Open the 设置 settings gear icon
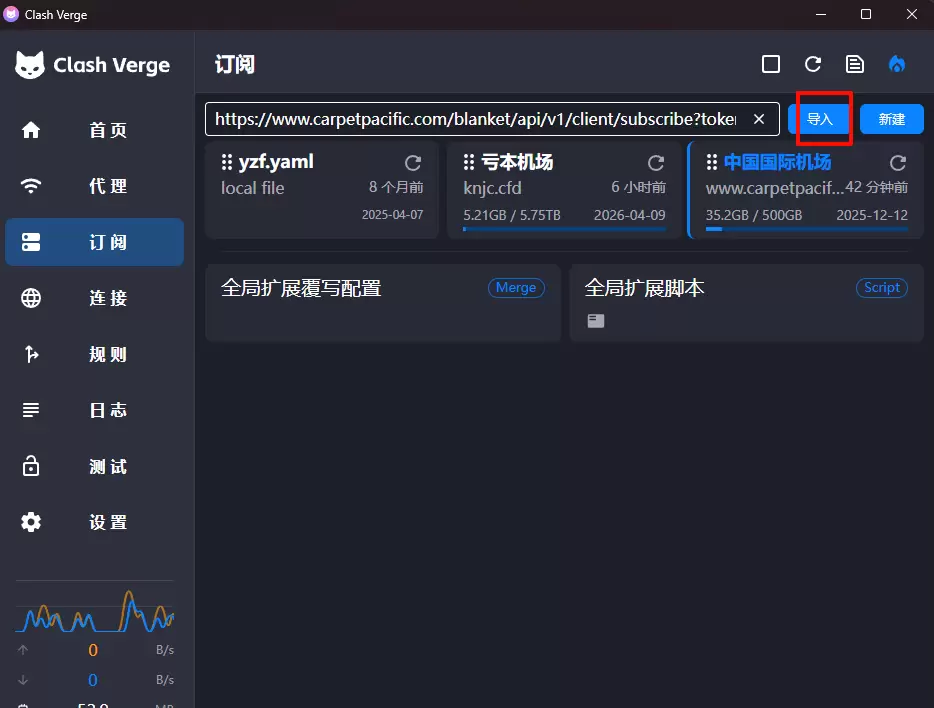Screen dimensions: 934x708 (30, 522)
